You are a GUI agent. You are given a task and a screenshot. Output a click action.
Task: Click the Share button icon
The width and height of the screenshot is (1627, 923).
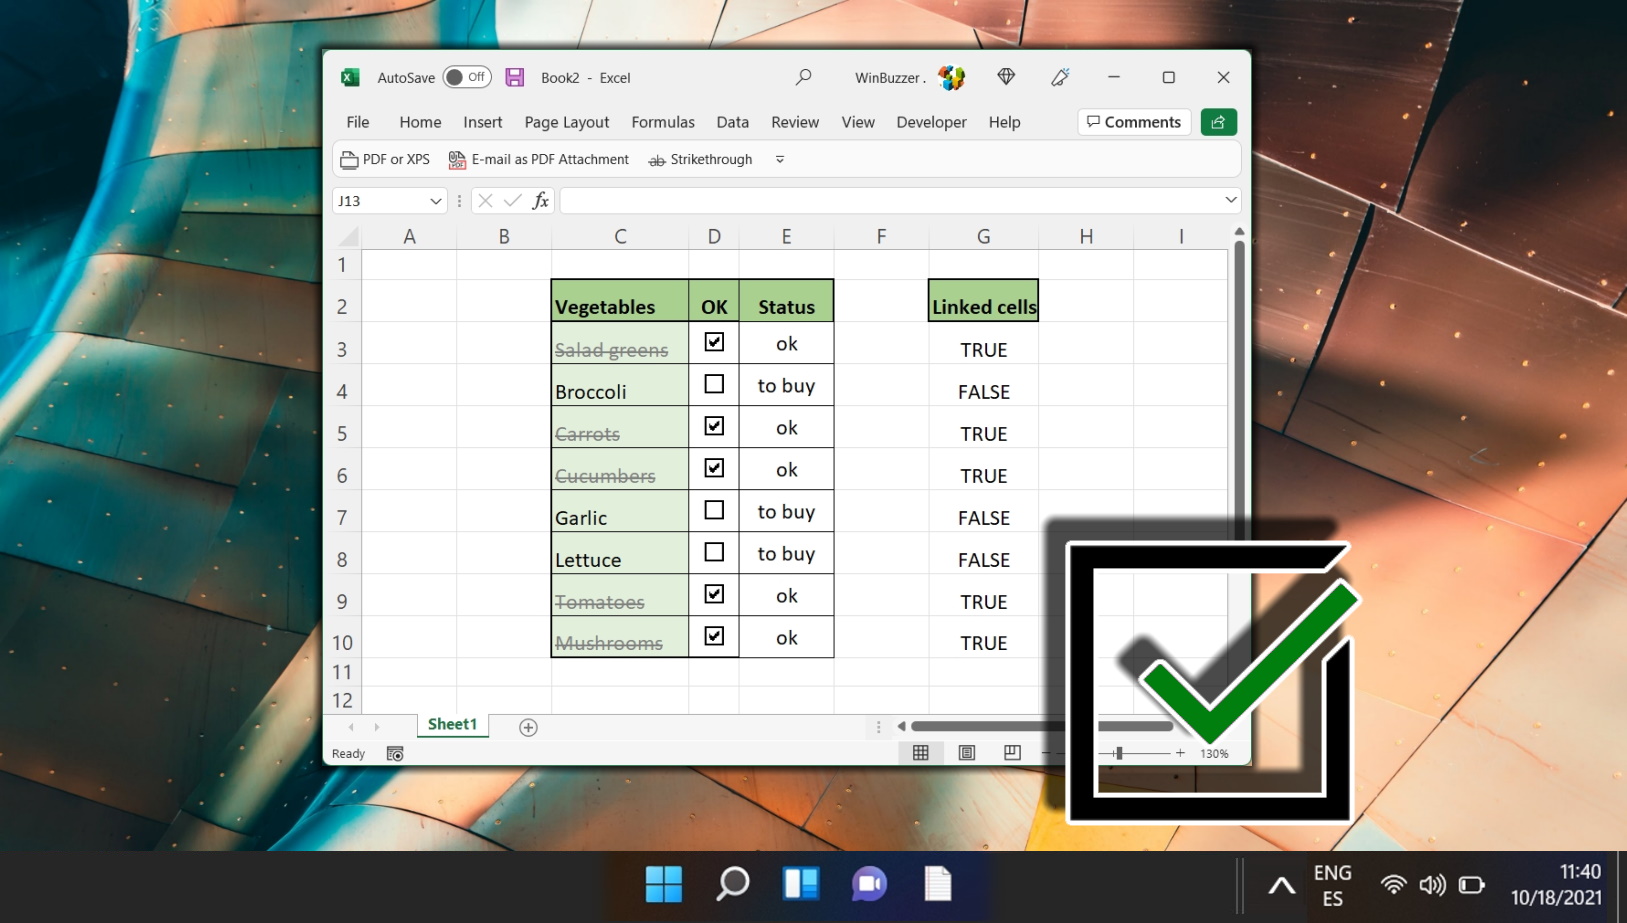pos(1218,122)
